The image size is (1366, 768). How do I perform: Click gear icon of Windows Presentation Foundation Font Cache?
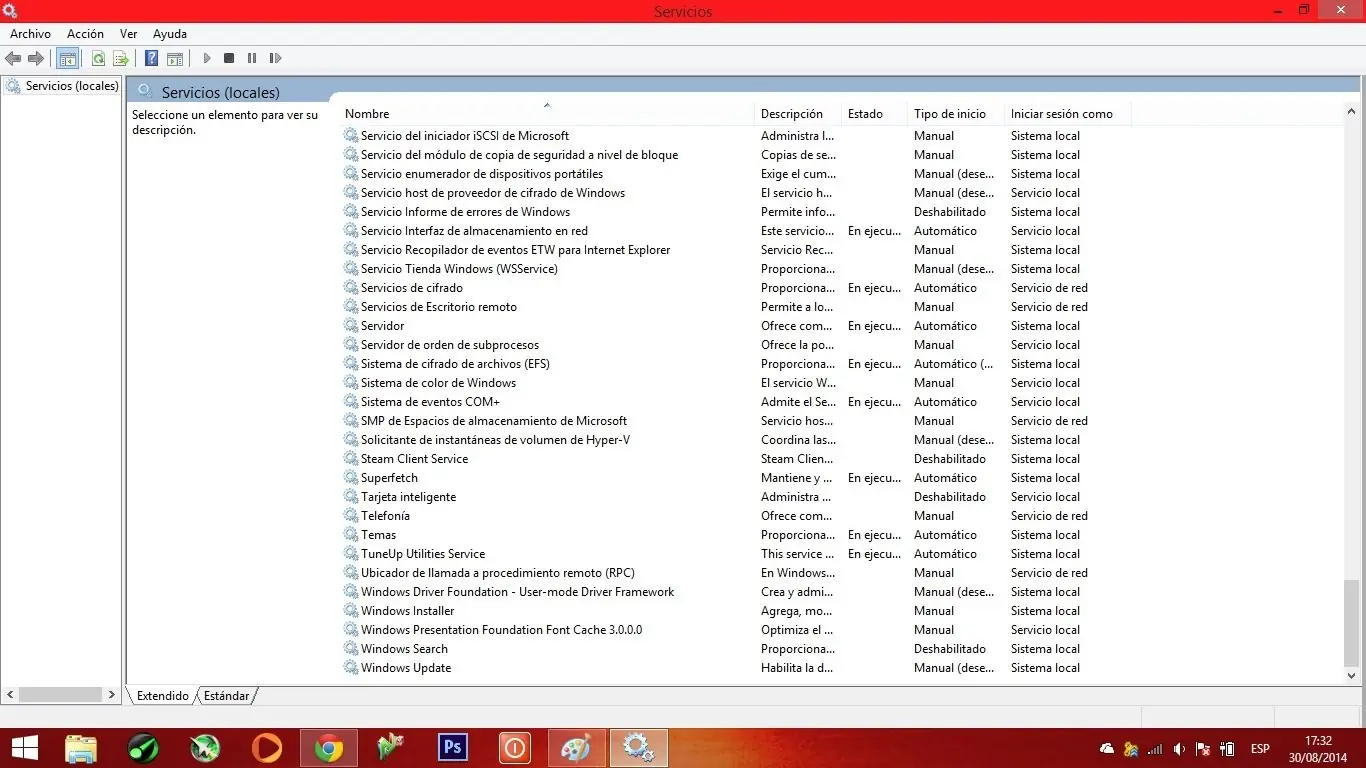(x=351, y=630)
